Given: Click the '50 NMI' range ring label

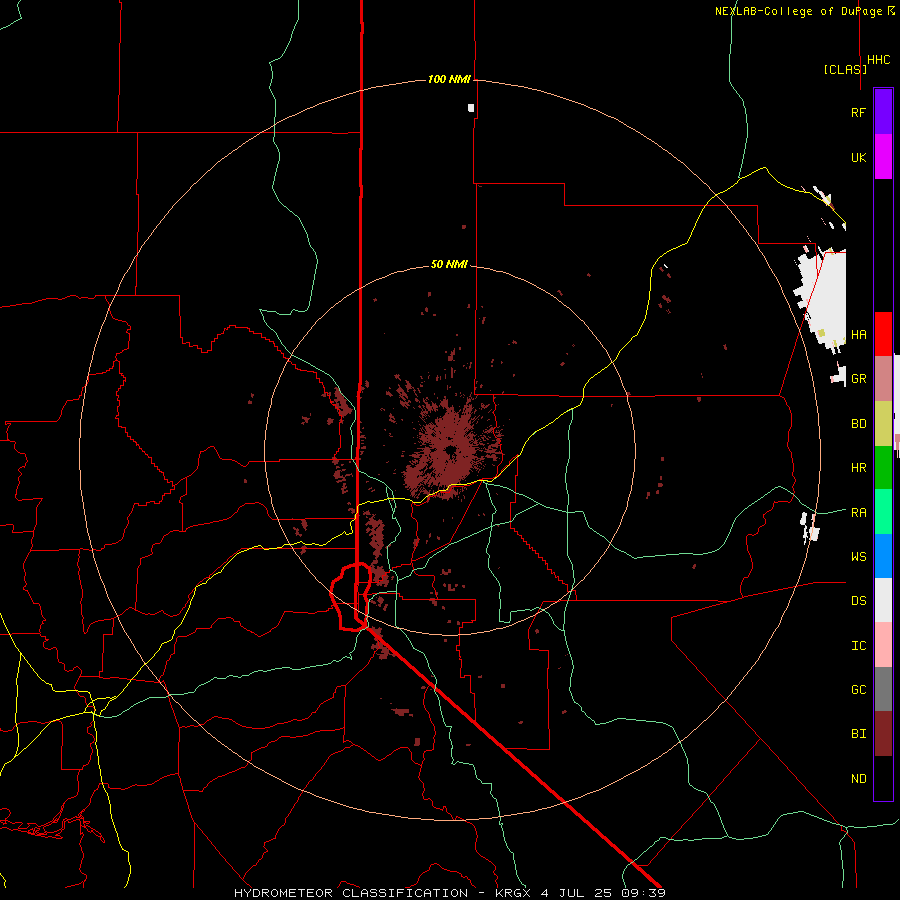Looking at the screenshot, I should click(449, 265).
